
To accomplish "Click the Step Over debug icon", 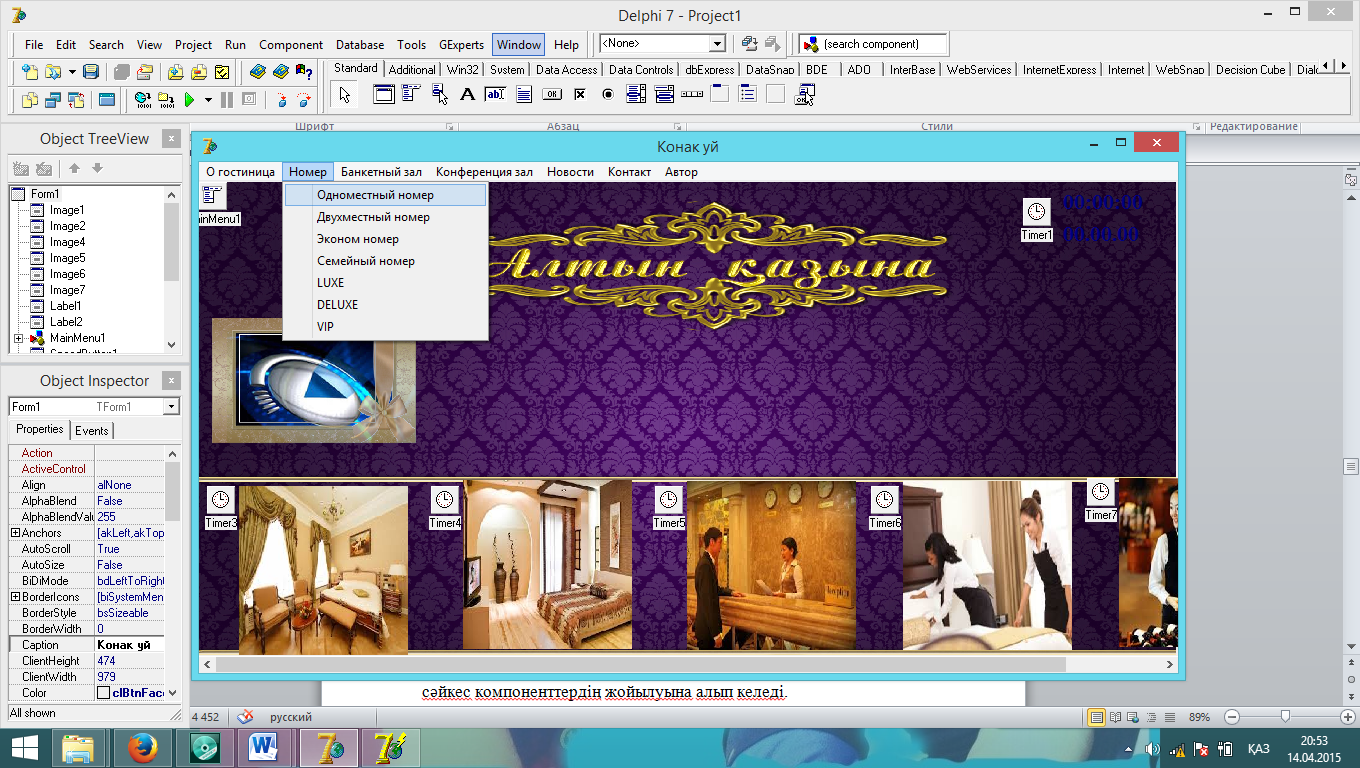I will pos(304,99).
